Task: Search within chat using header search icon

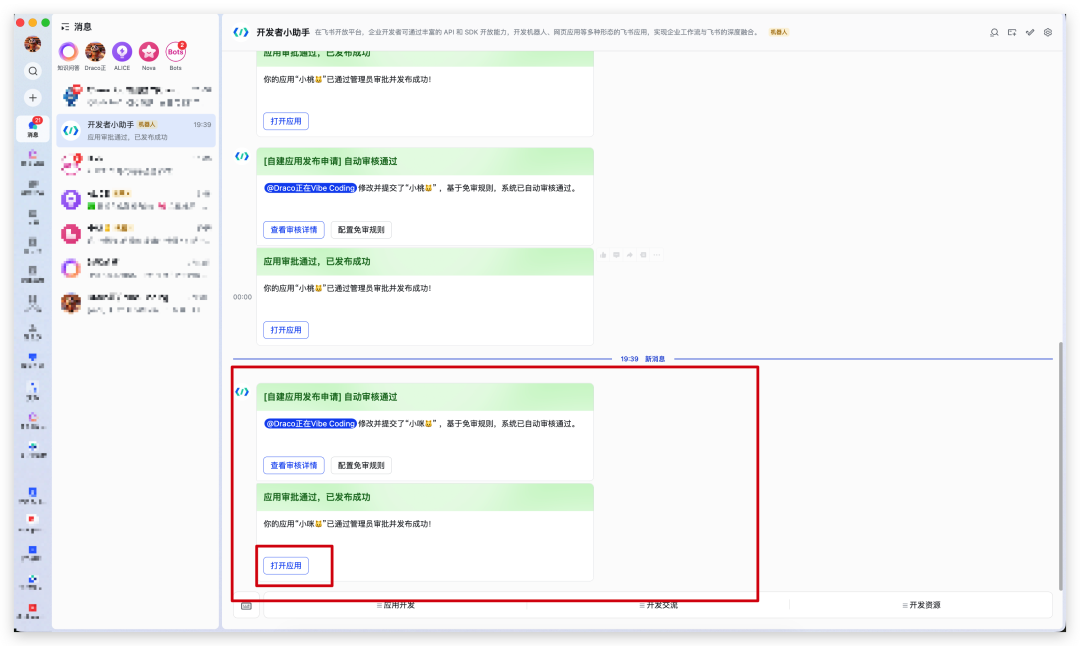Action: pyautogui.click(x=994, y=33)
